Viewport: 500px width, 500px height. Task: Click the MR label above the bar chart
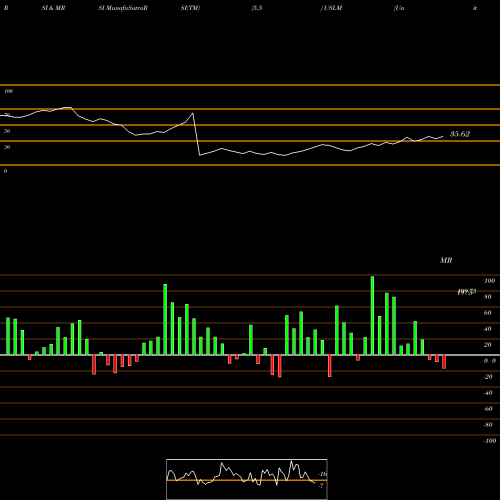point(446,260)
